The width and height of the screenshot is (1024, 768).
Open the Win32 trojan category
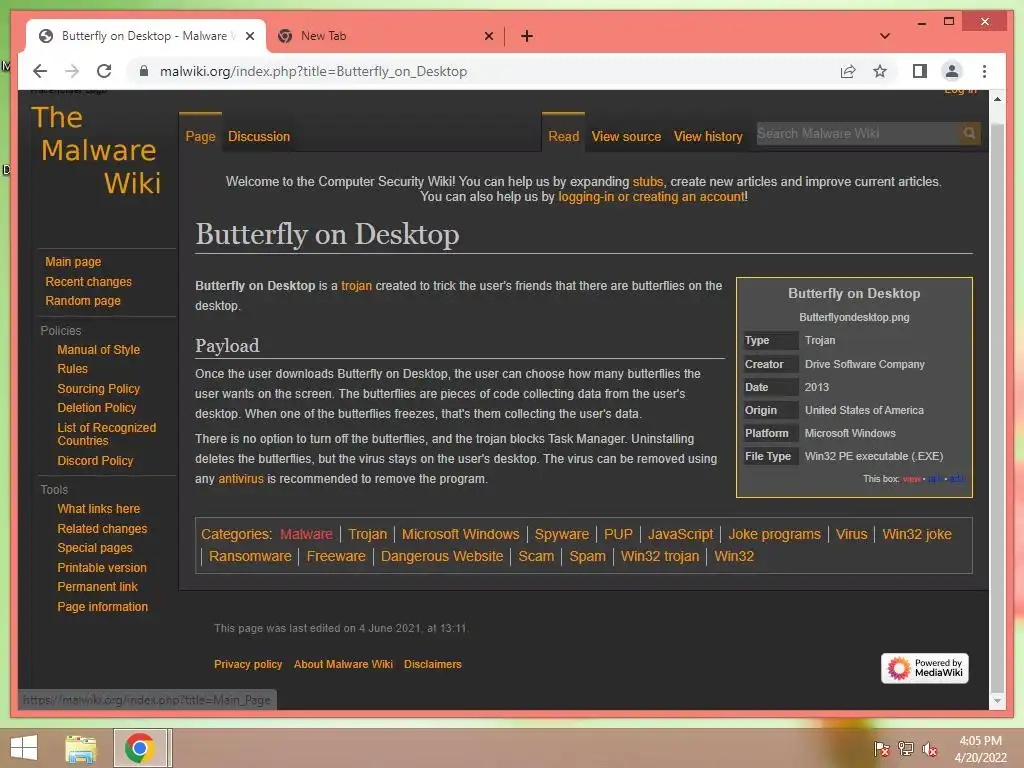tap(660, 556)
